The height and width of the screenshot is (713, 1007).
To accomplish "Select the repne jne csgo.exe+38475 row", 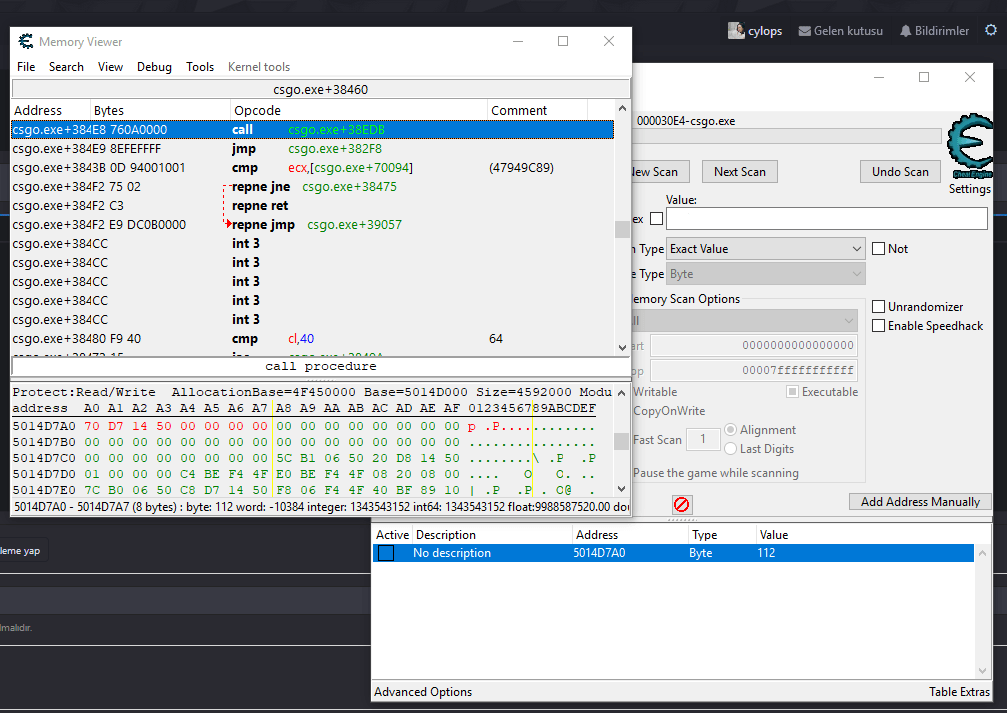I will pyautogui.click(x=313, y=187).
